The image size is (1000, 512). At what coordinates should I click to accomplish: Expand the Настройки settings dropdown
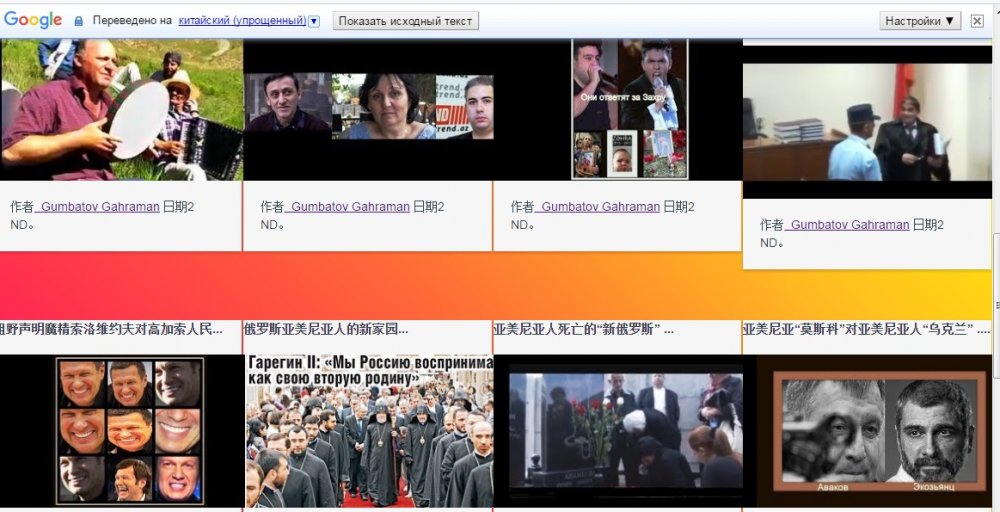point(920,21)
